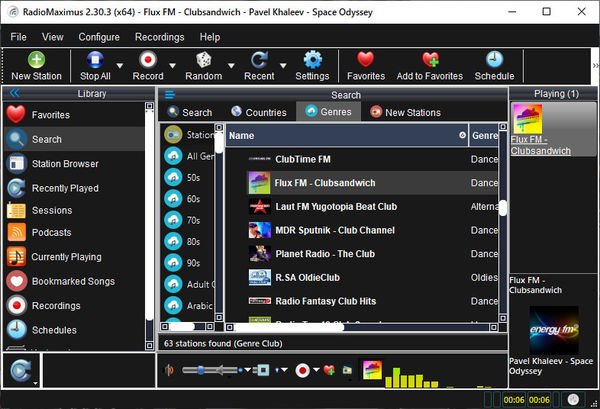The height and width of the screenshot is (409, 600).
Task: Open dropdown next to player stop button
Action: (284, 370)
